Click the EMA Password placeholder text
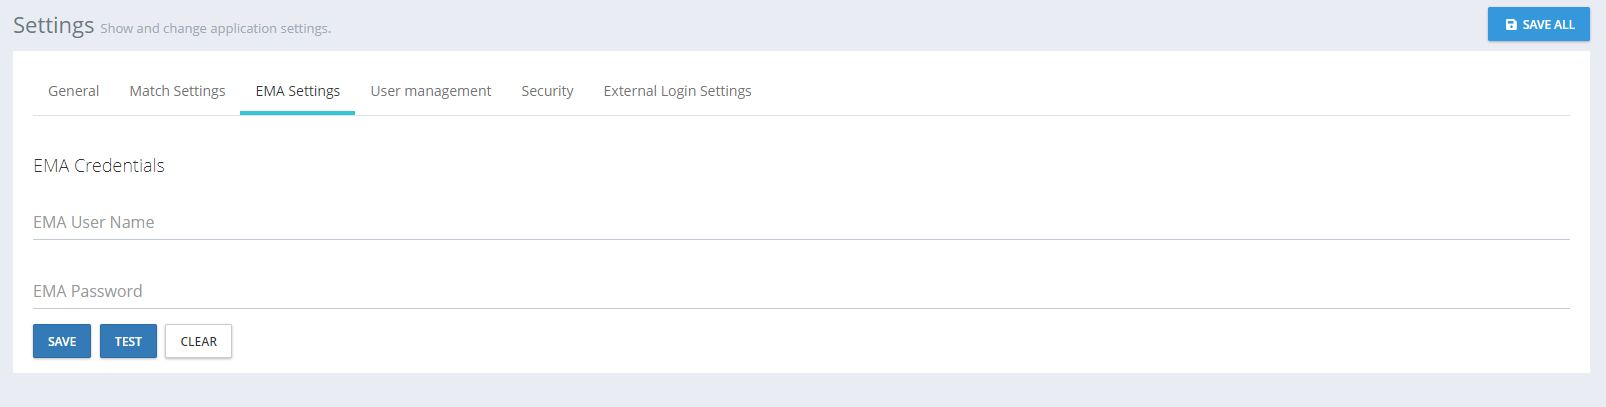1606x407 pixels. 87,292
